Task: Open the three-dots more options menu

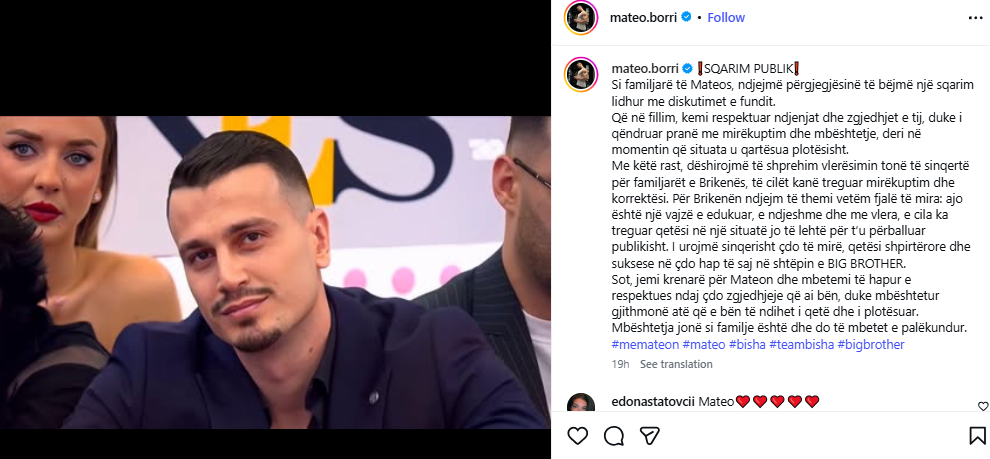Action: (975, 18)
